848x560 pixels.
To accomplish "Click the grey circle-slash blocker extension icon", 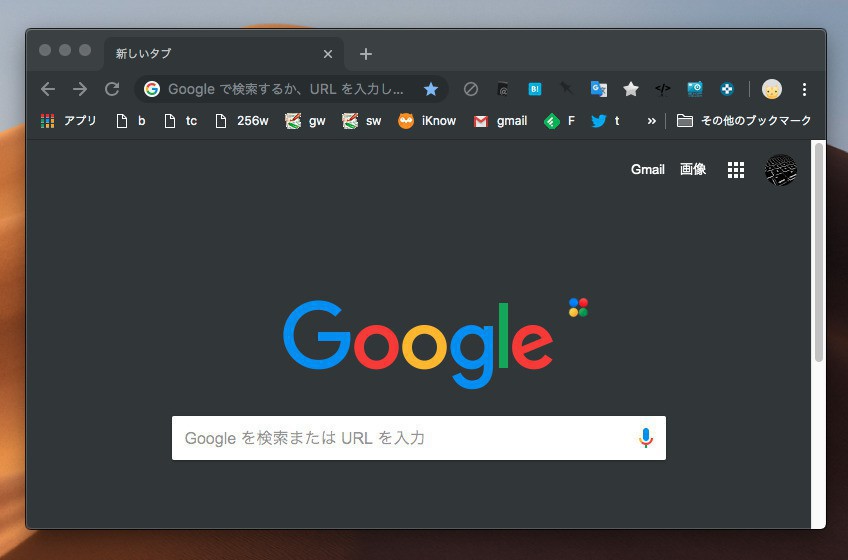I will (x=471, y=89).
